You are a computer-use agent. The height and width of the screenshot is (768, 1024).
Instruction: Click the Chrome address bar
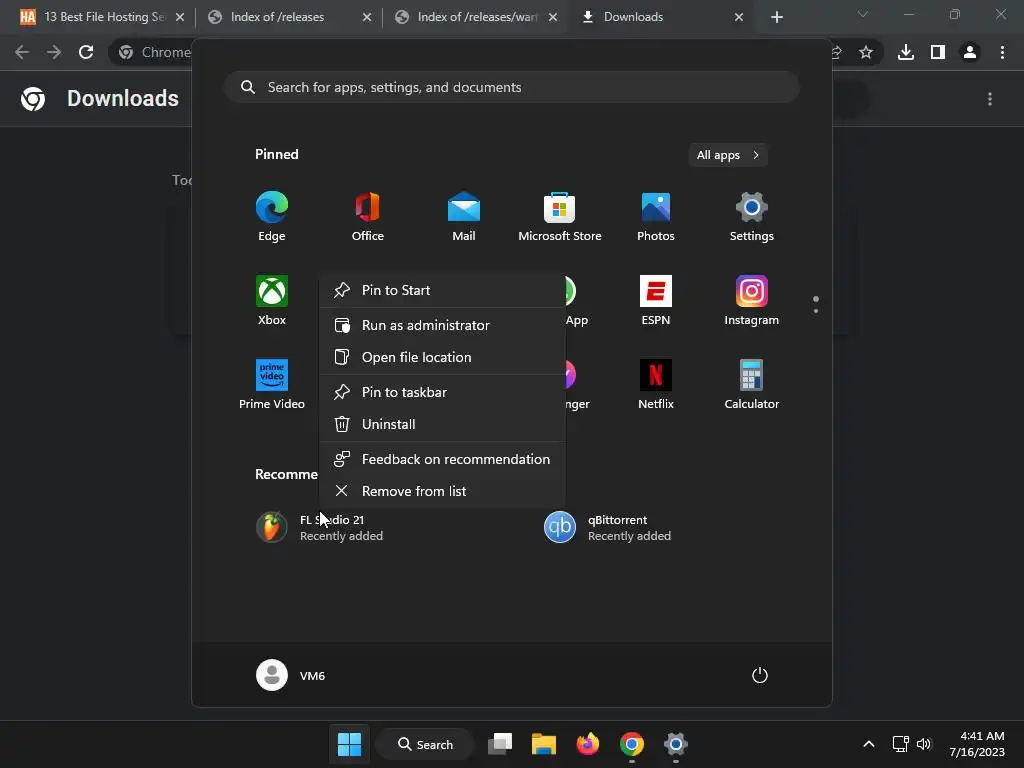150,52
